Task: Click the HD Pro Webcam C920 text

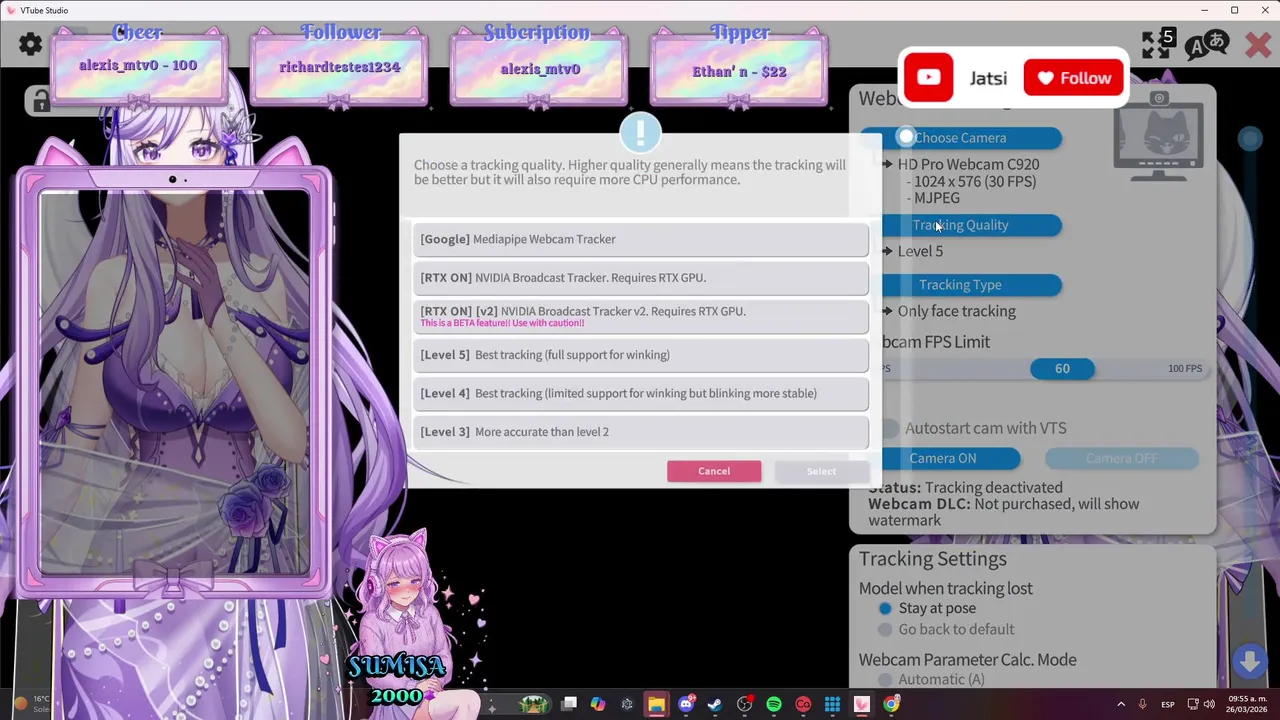Action: tap(968, 164)
